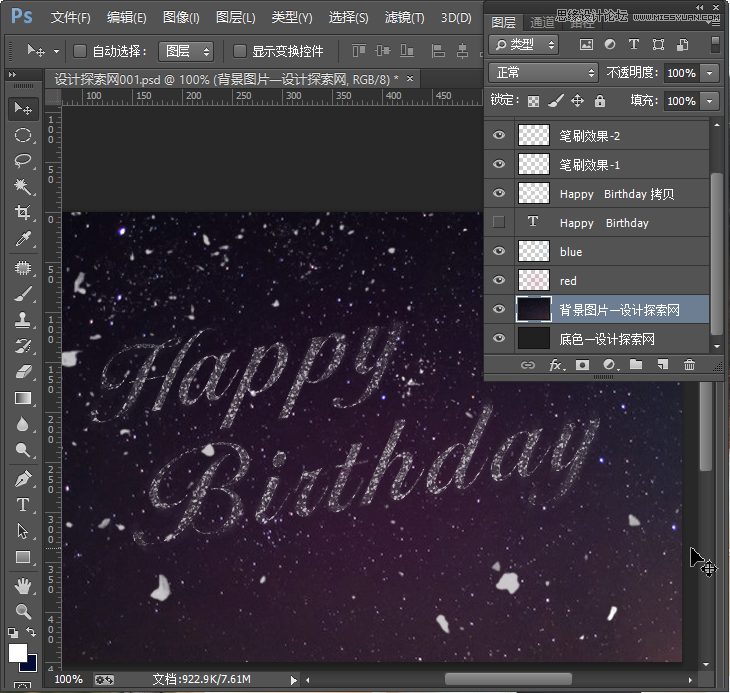
Task: Select the Pen tool
Action: click(x=22, y=479)
